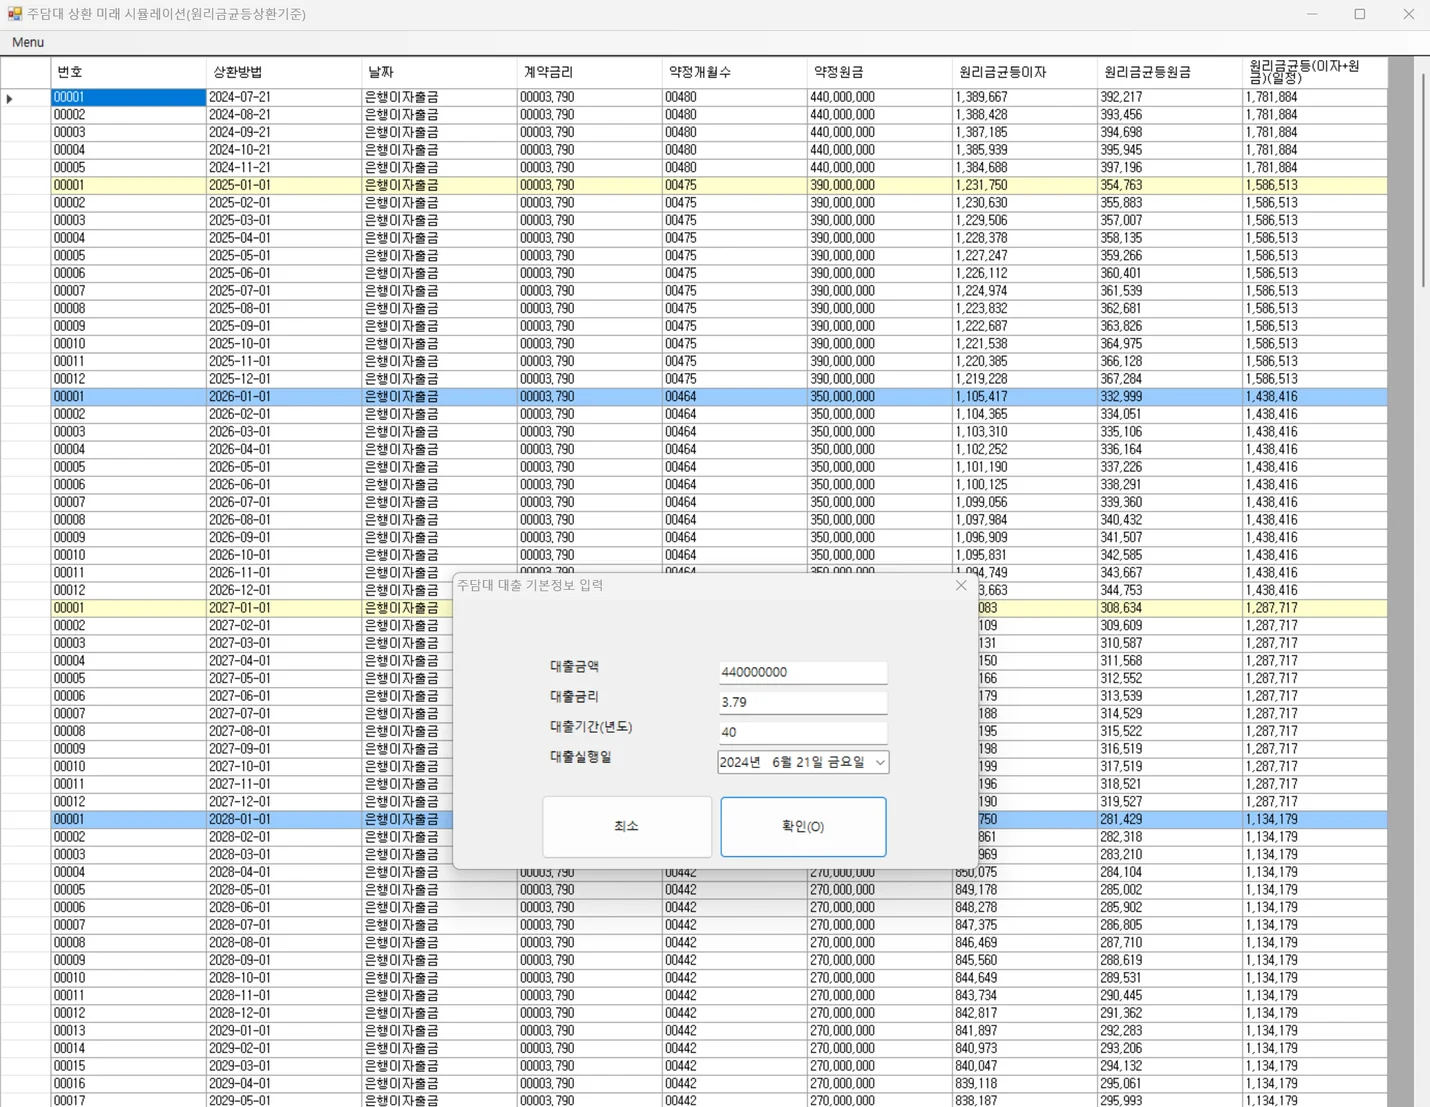The image size is (1430, 1107).
Task: Select 1,438,416 cell in 2026-10-01 row
Action: pyautogui.click(x=1314, y=555)
